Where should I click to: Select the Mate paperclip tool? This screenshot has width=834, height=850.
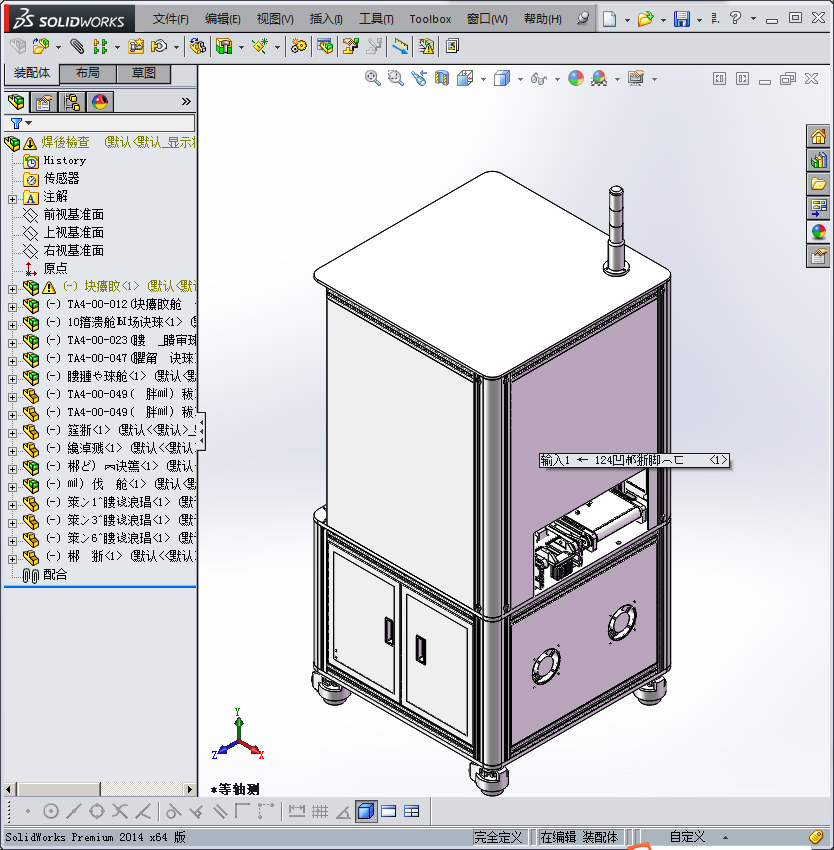[77, 47]
